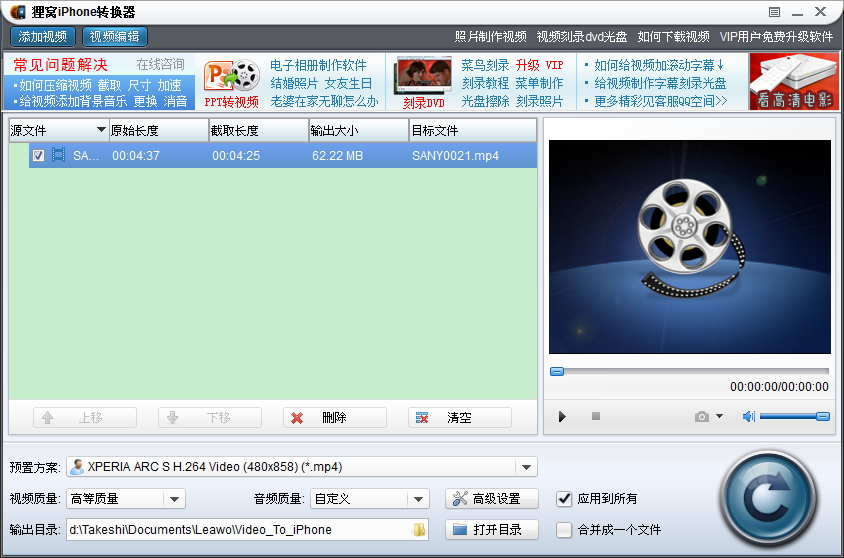Open 更多精彩见客服QQ空间 link
The width and height of the screenshot is (844, 558).
coord(660,101)
